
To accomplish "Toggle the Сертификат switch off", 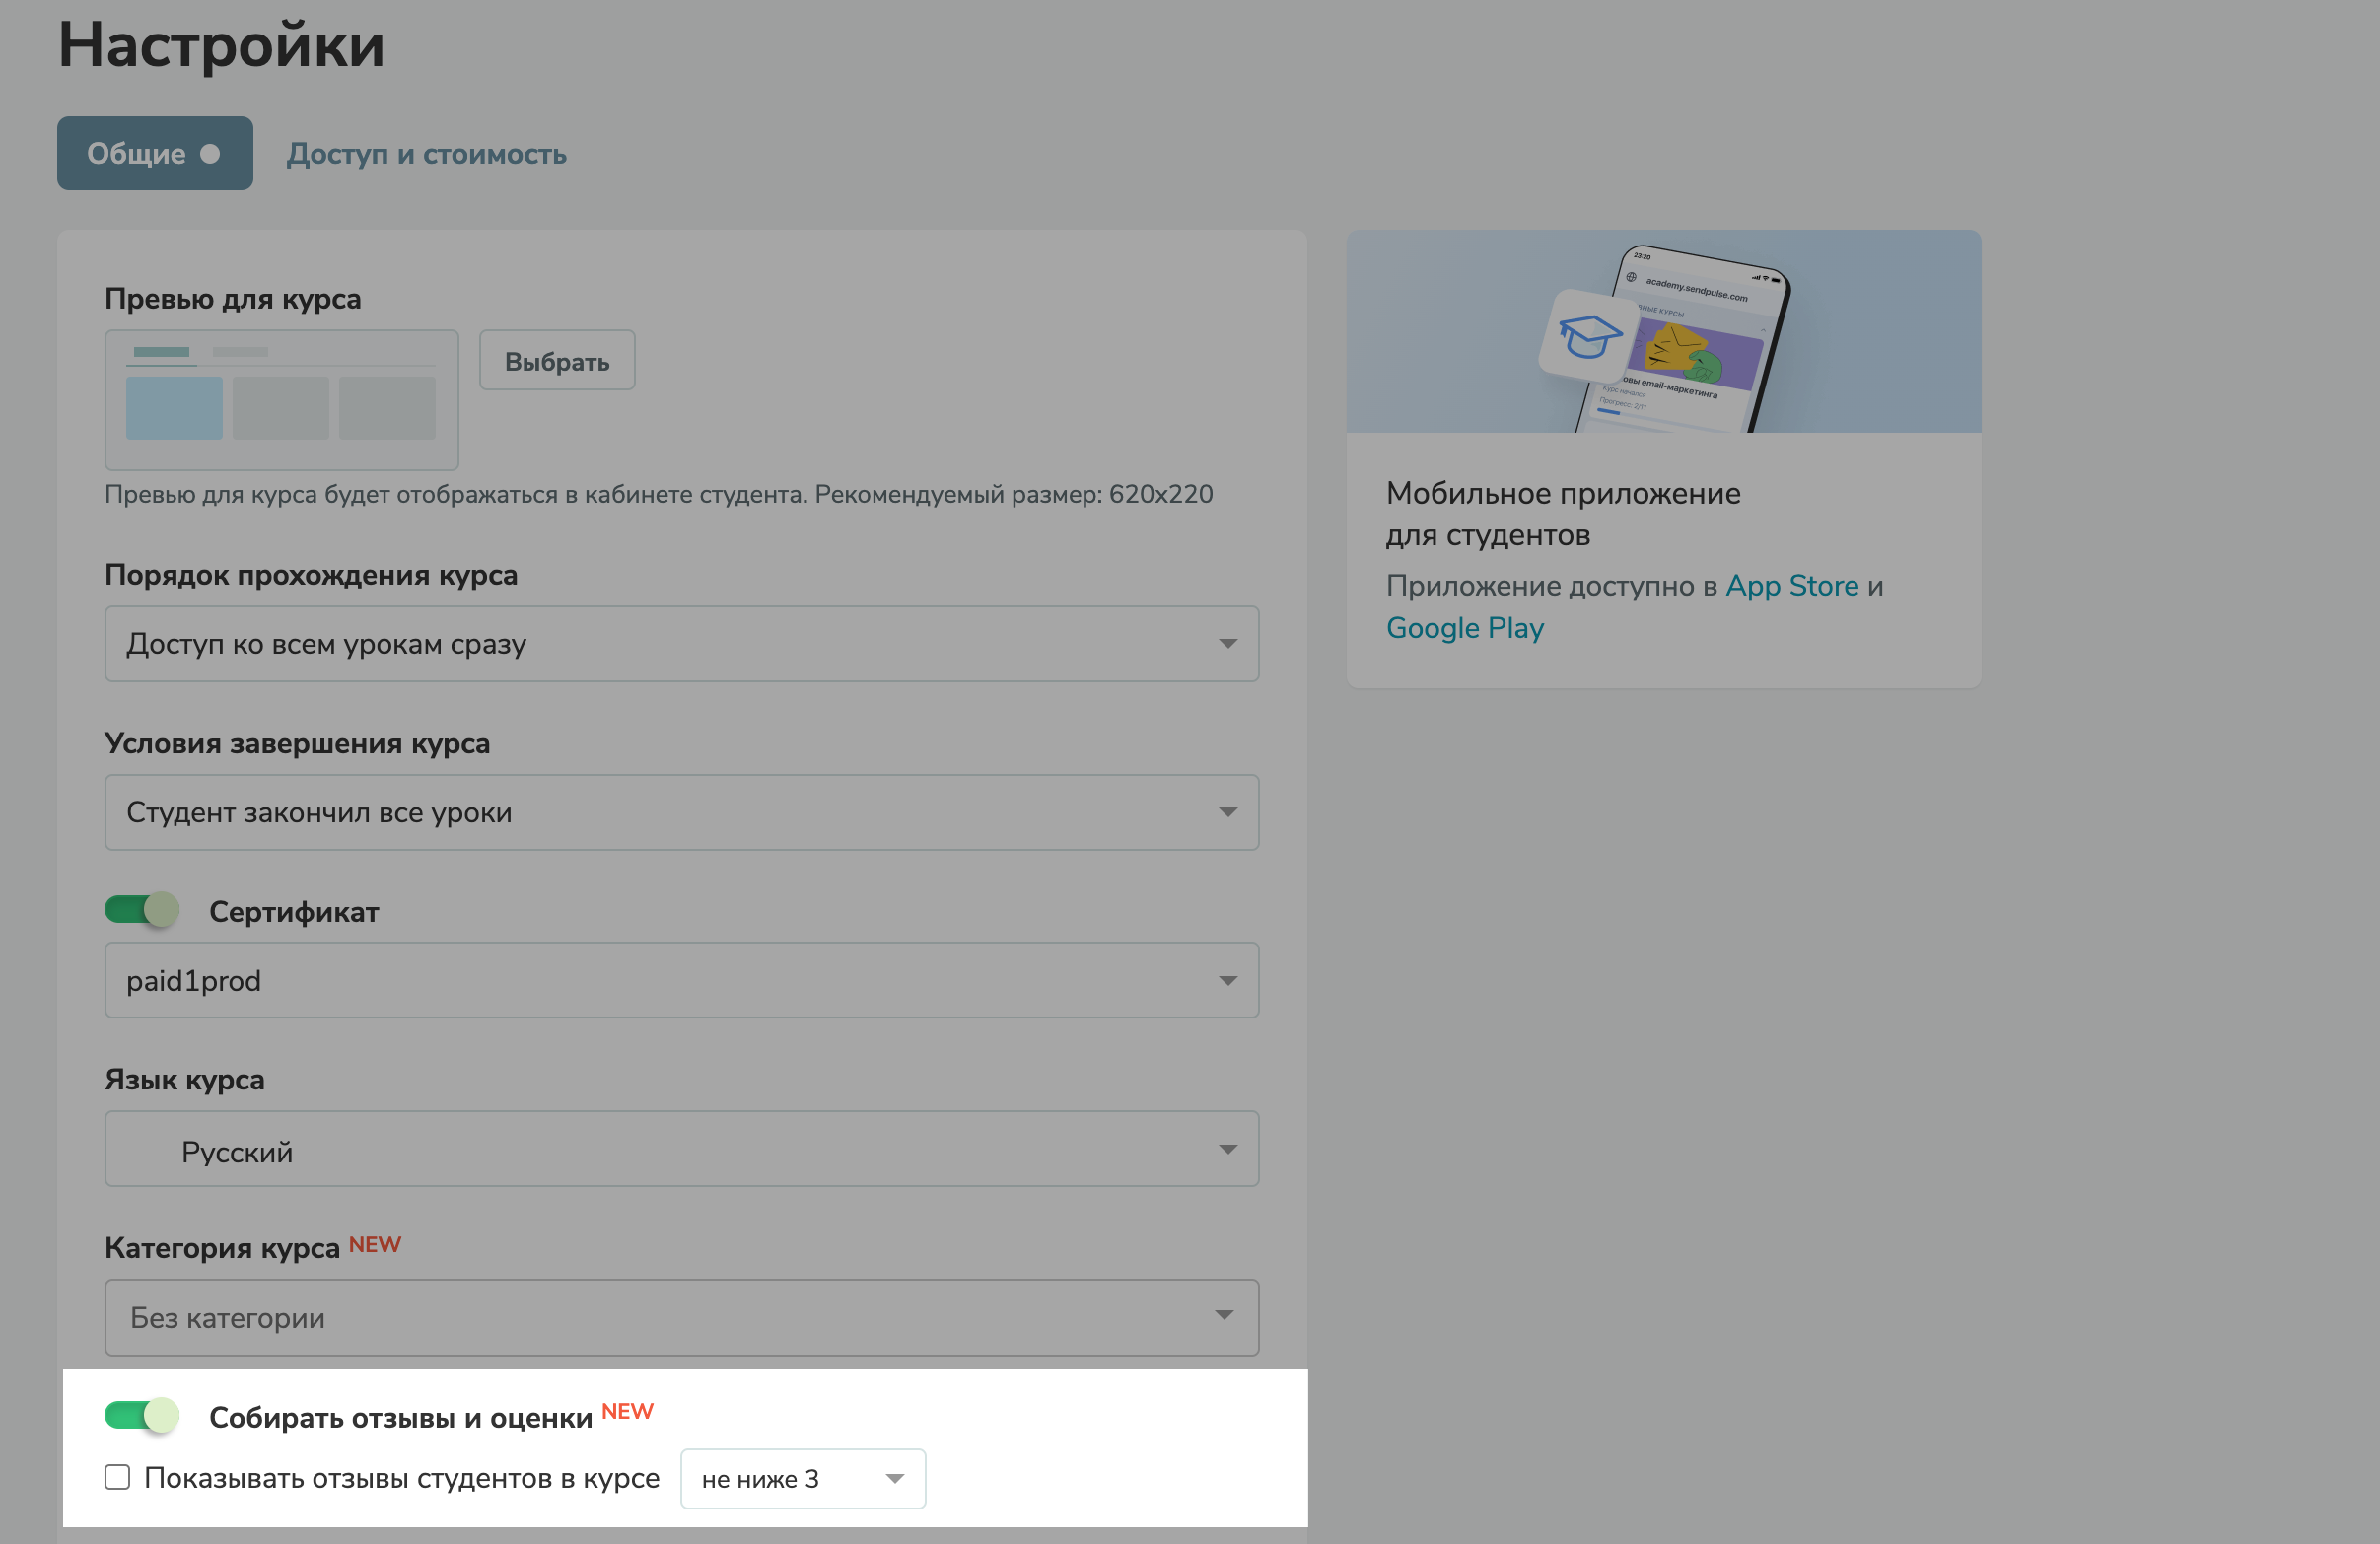I will [x=142, y=910].
